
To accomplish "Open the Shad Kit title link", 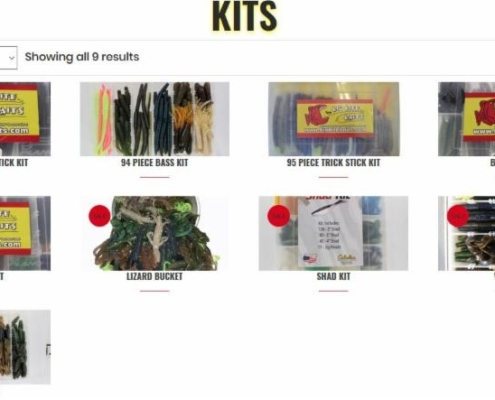I will pos(333,276).
